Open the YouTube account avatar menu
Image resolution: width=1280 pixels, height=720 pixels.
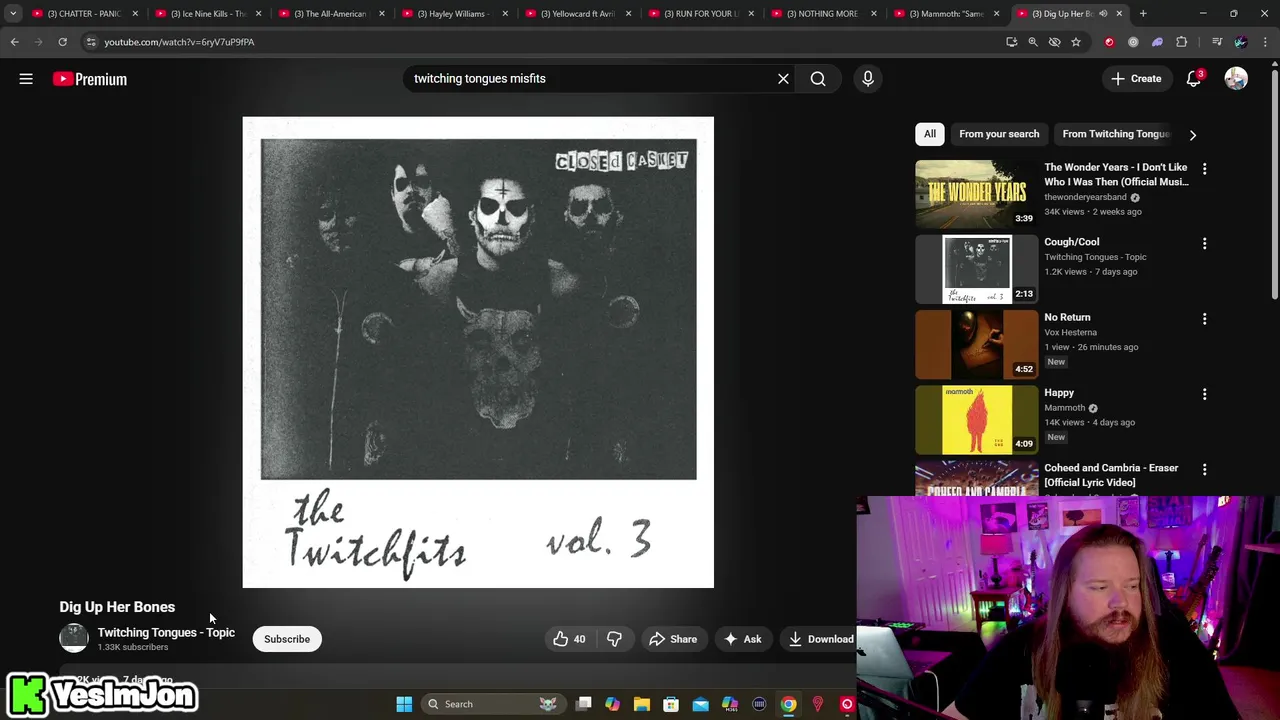1236,79
